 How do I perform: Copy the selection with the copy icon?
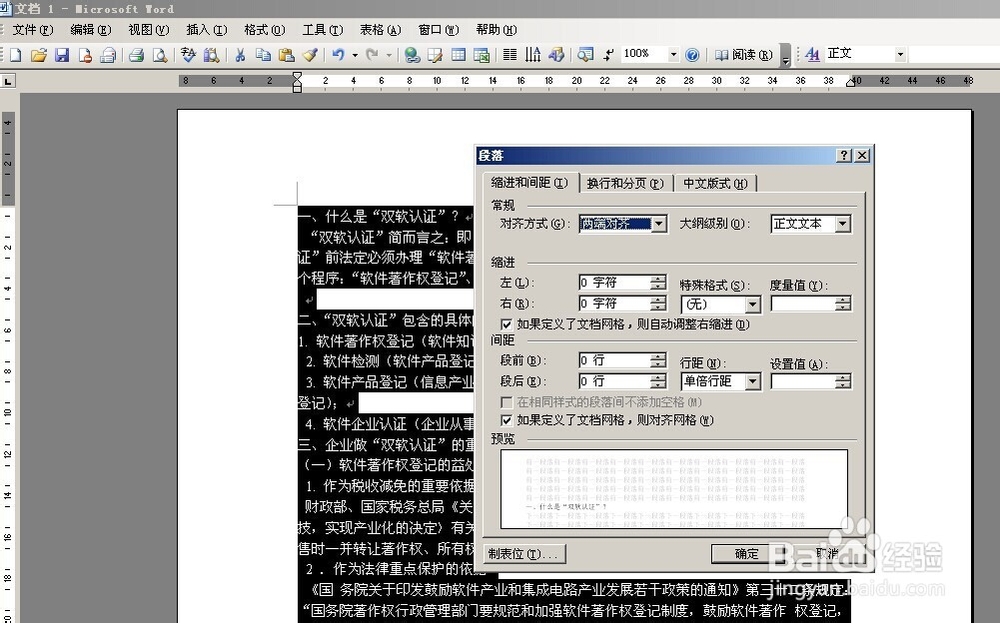coord(263,55)
